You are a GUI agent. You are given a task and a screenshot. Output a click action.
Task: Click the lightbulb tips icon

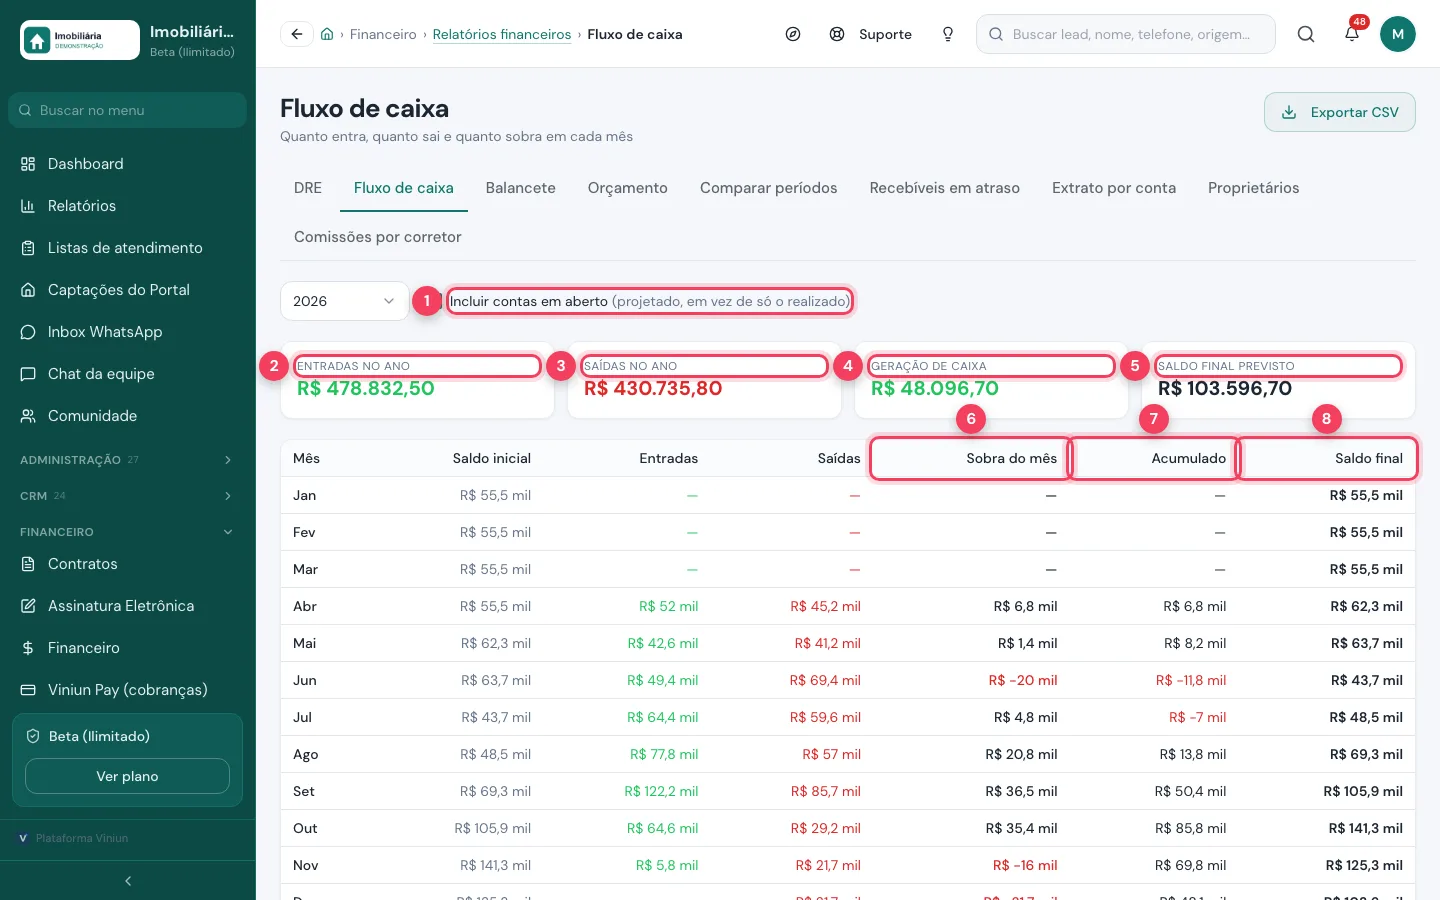948,34
